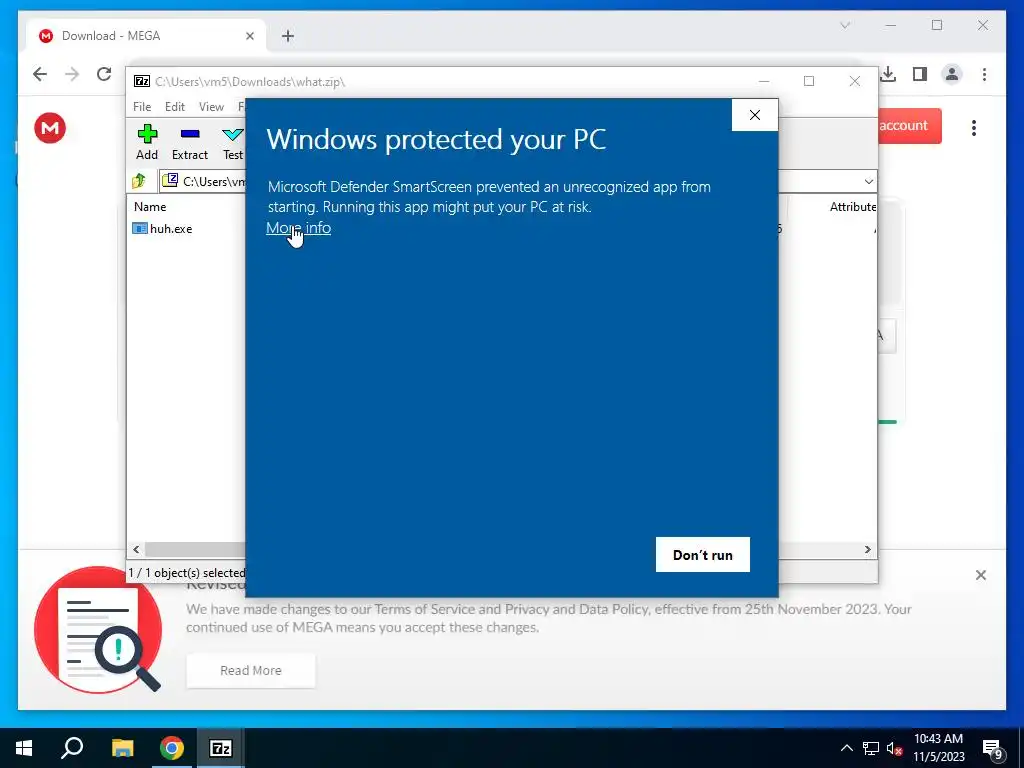1024x768 pixels.
Task: Open Chrome downloads icon
Action: click(888, 74)
